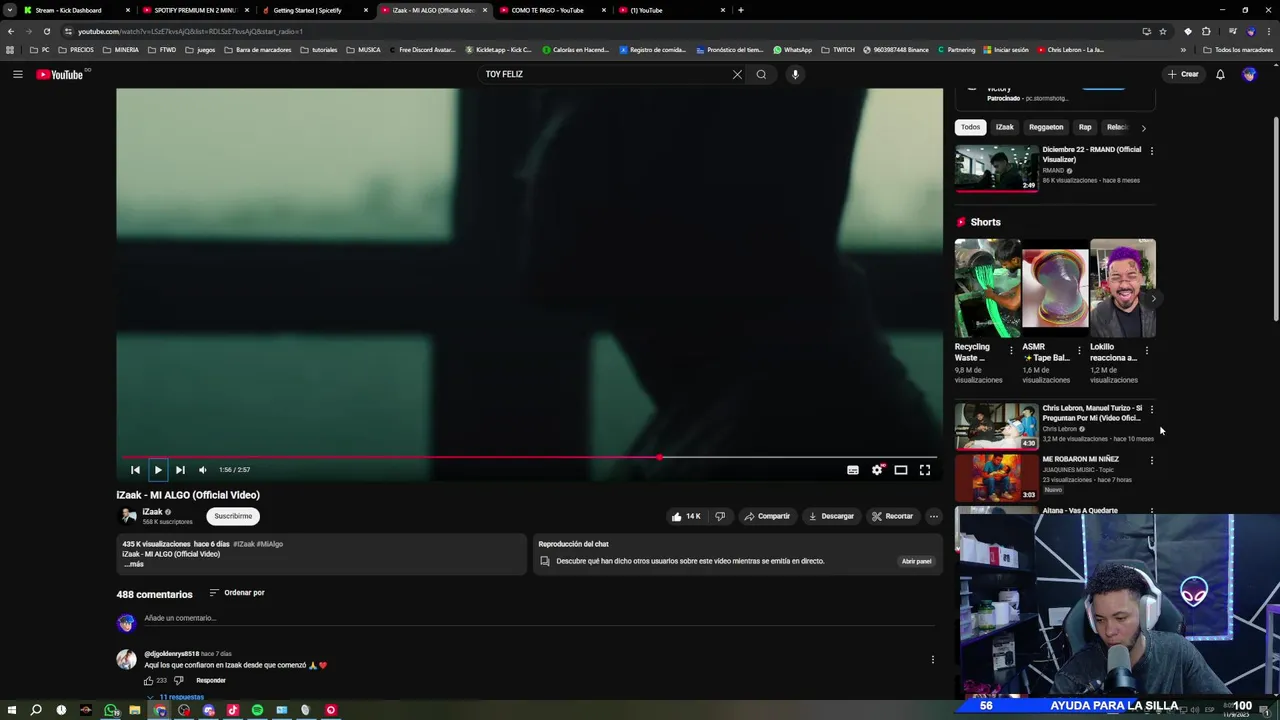Open the WhatsApp bookmark
The width and height of the screenshot is (1280, 720).
[x=792, y=50]
